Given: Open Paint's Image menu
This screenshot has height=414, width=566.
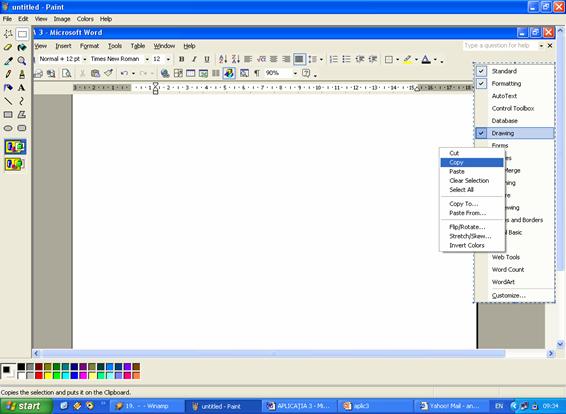Looking at the screenshot, I should pyautogui.click(x=62, y=19).
